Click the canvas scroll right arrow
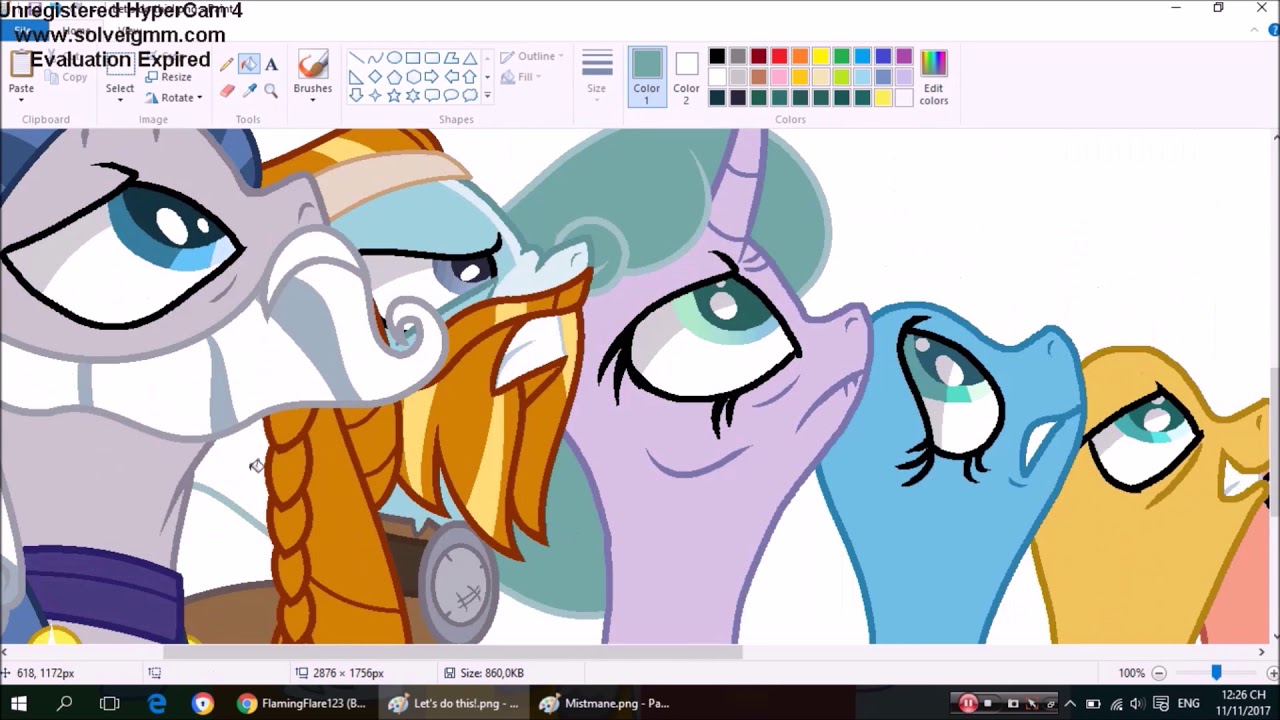Screen dimensions: 1280x720 coord(1261,652)
